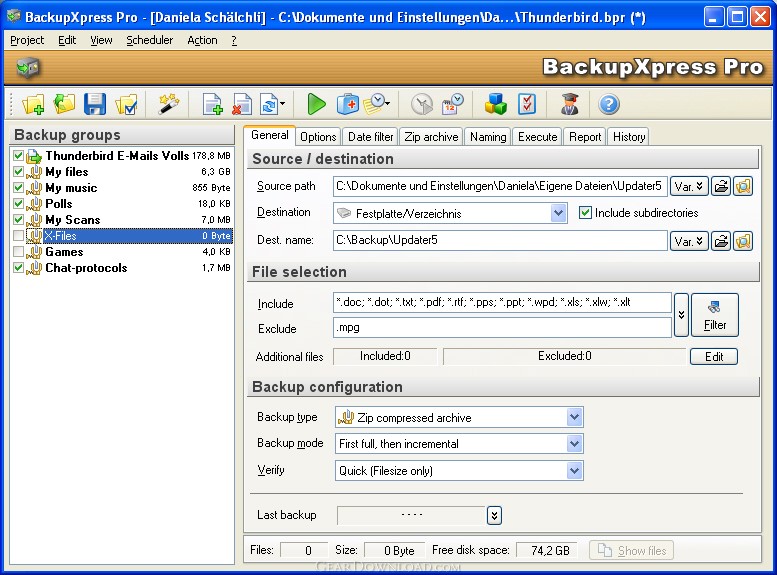Open the Edit menu
The width and height of the screenshot is (777, 575).
67,40
